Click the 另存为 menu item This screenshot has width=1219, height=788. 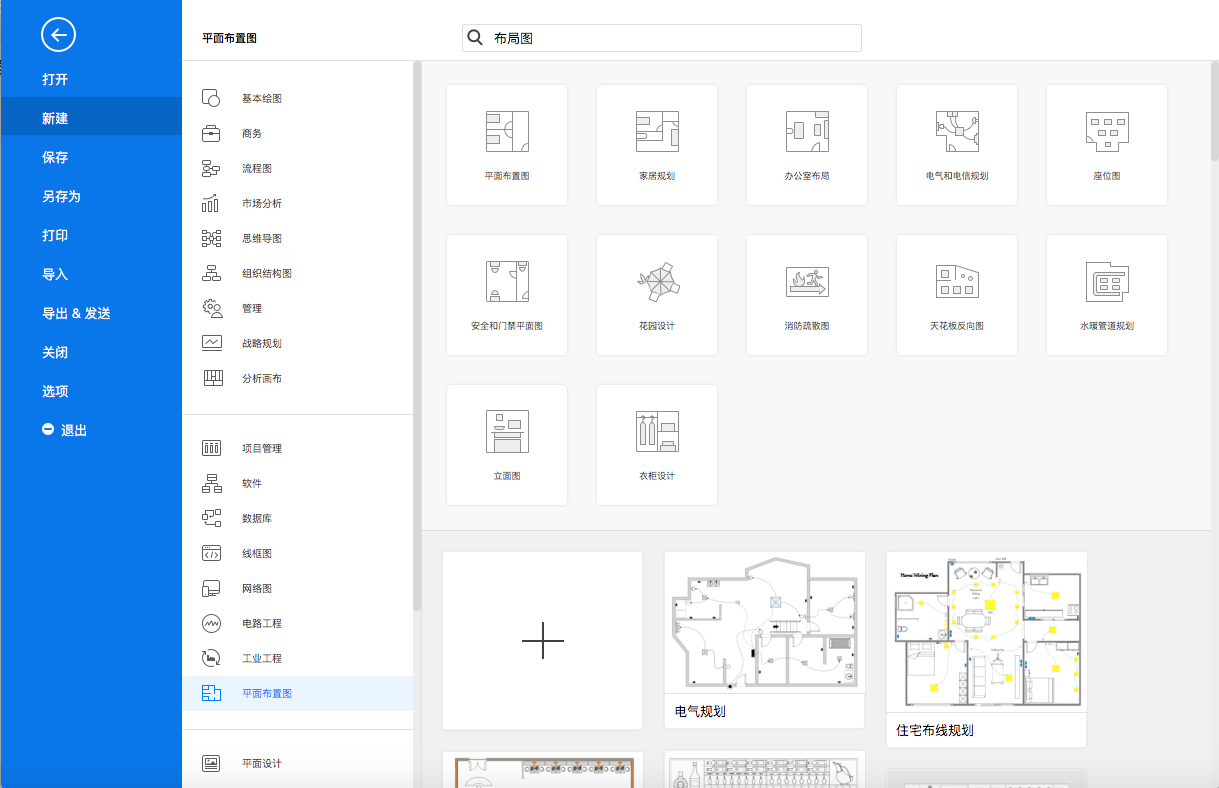pos(91,196)
